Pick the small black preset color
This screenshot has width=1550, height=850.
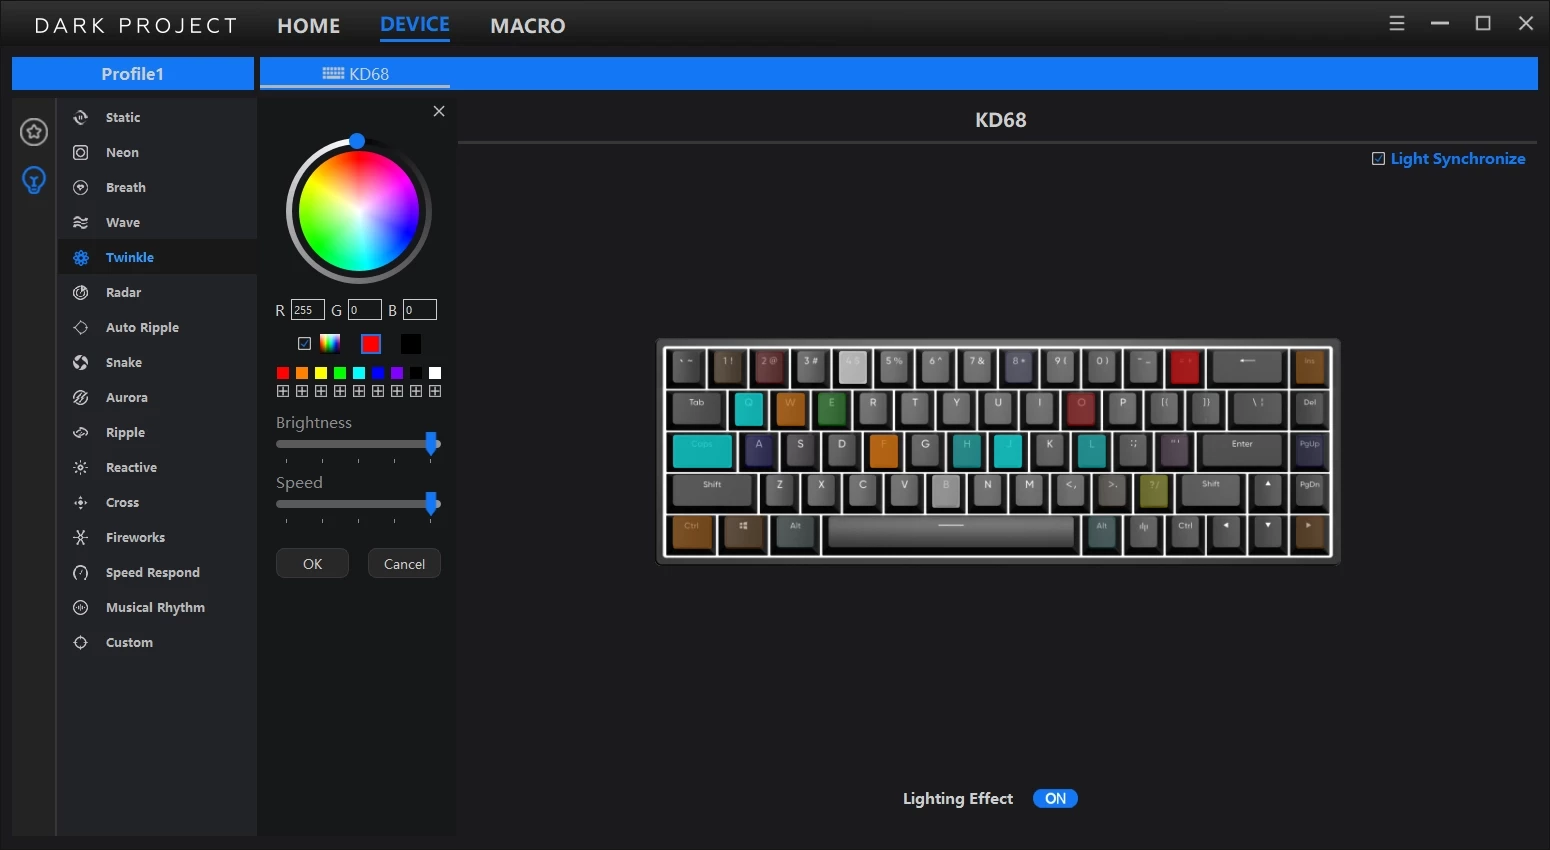tap(416, 373)
